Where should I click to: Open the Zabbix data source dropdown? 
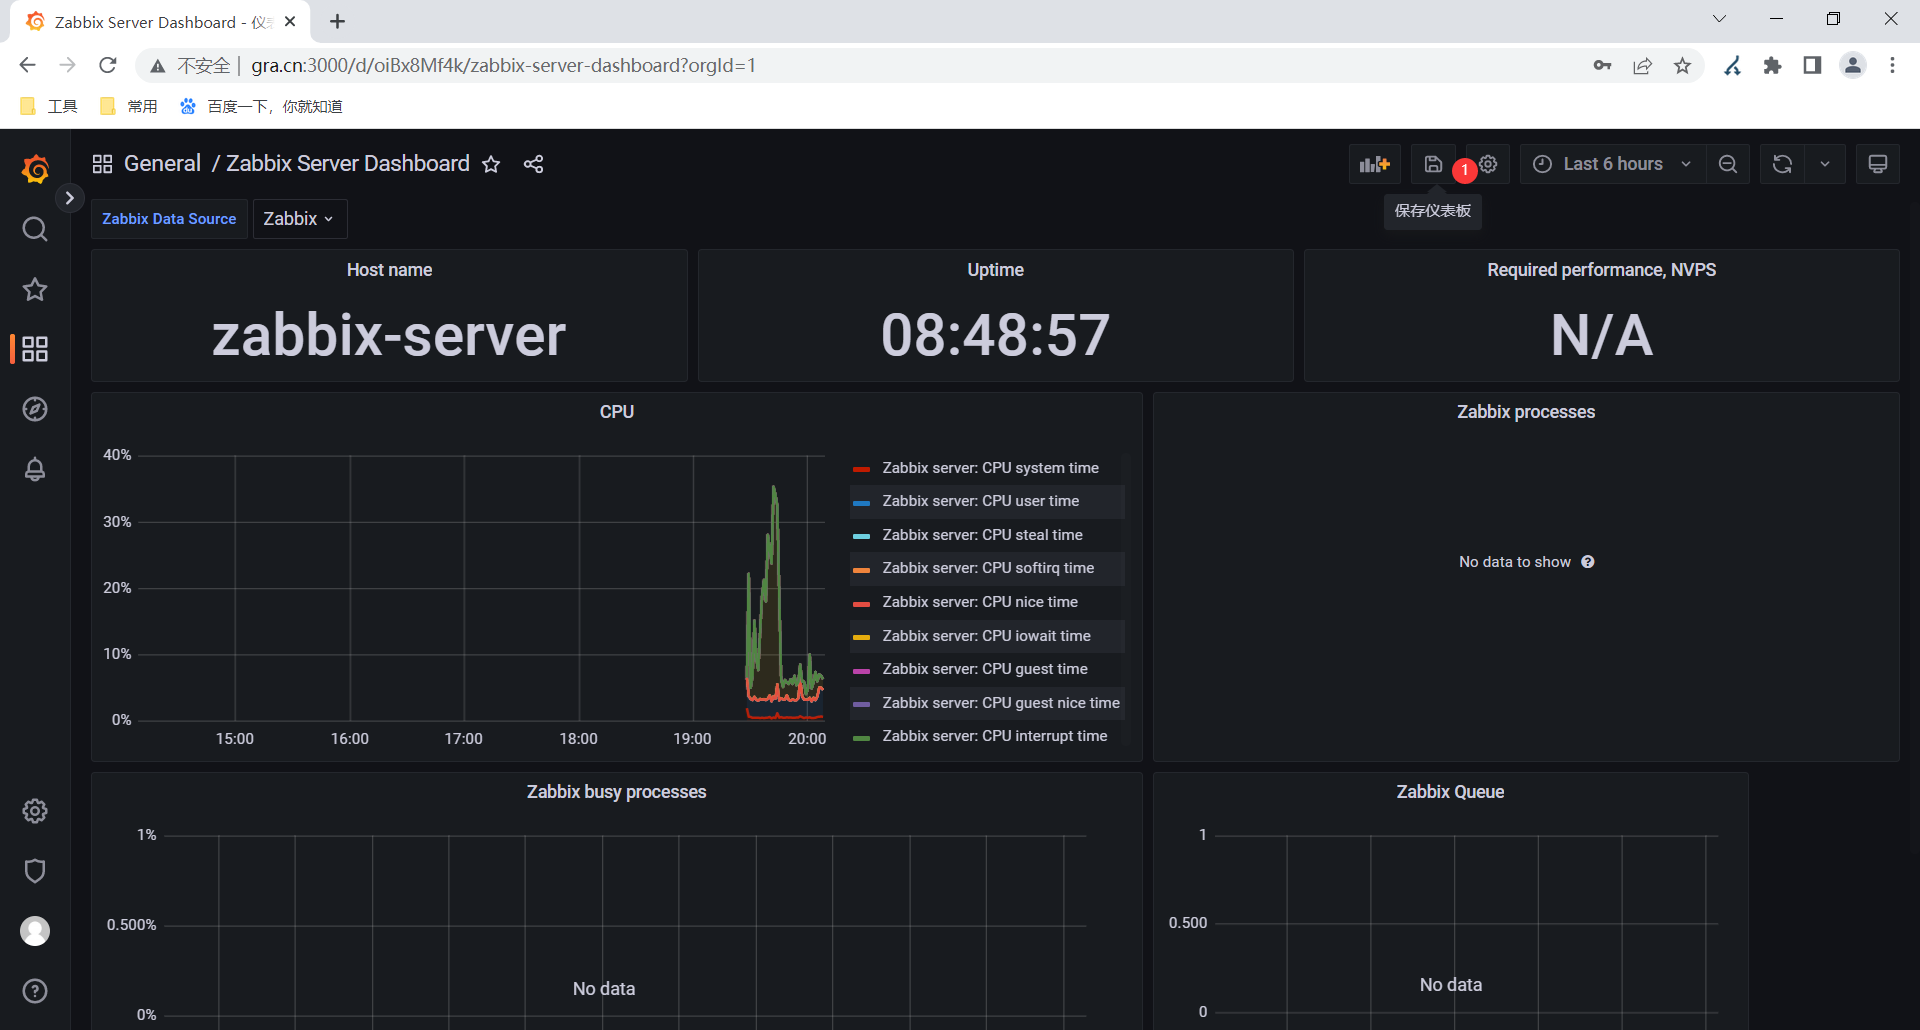click(299, 219)
